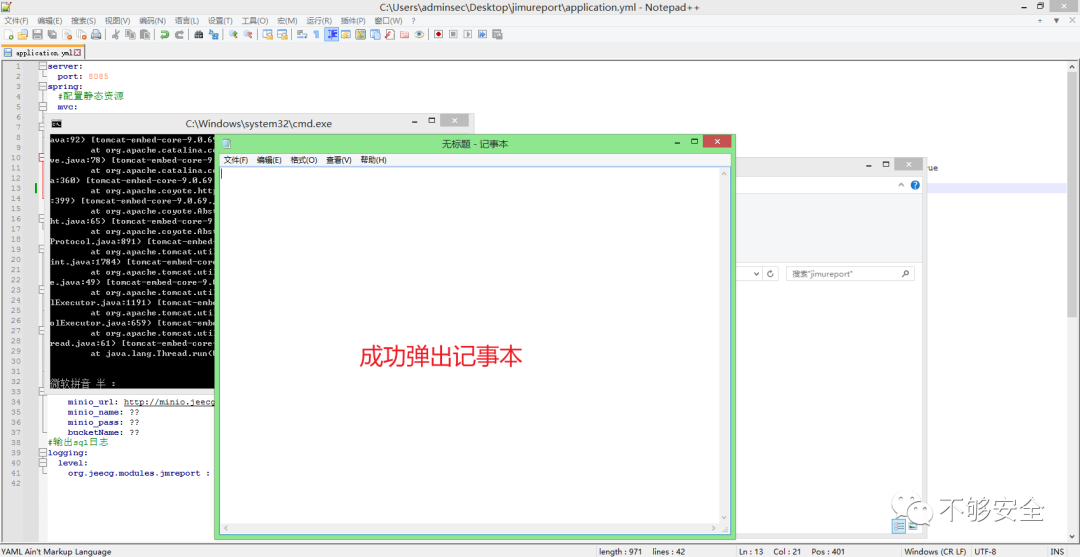Open the Document Map toolbar icon
Screen dimensions: 1080x557
coord(360,34)
